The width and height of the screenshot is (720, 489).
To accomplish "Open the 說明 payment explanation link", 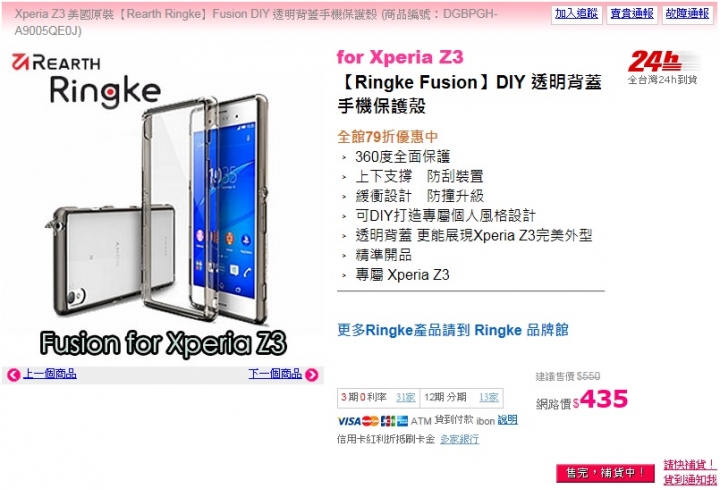I will (x=508, y=420).
